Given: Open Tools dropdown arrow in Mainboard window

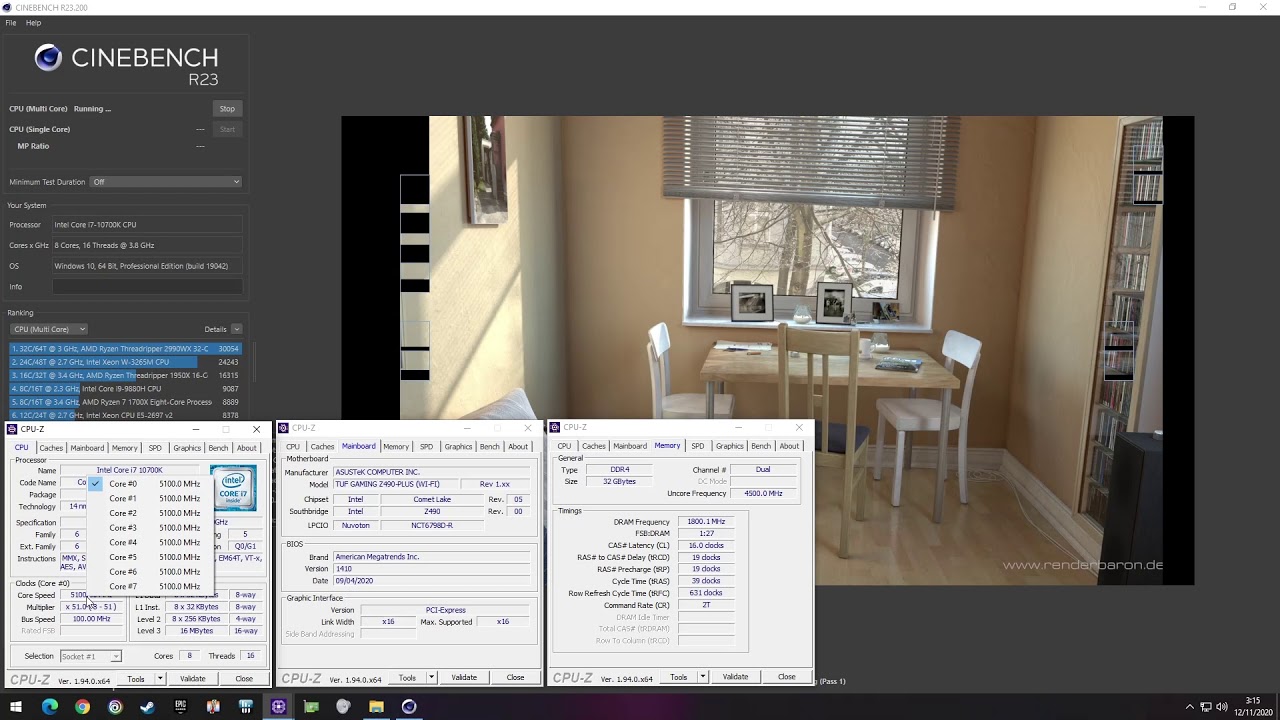Looking at the screenshot, I should tap(431, 678).
